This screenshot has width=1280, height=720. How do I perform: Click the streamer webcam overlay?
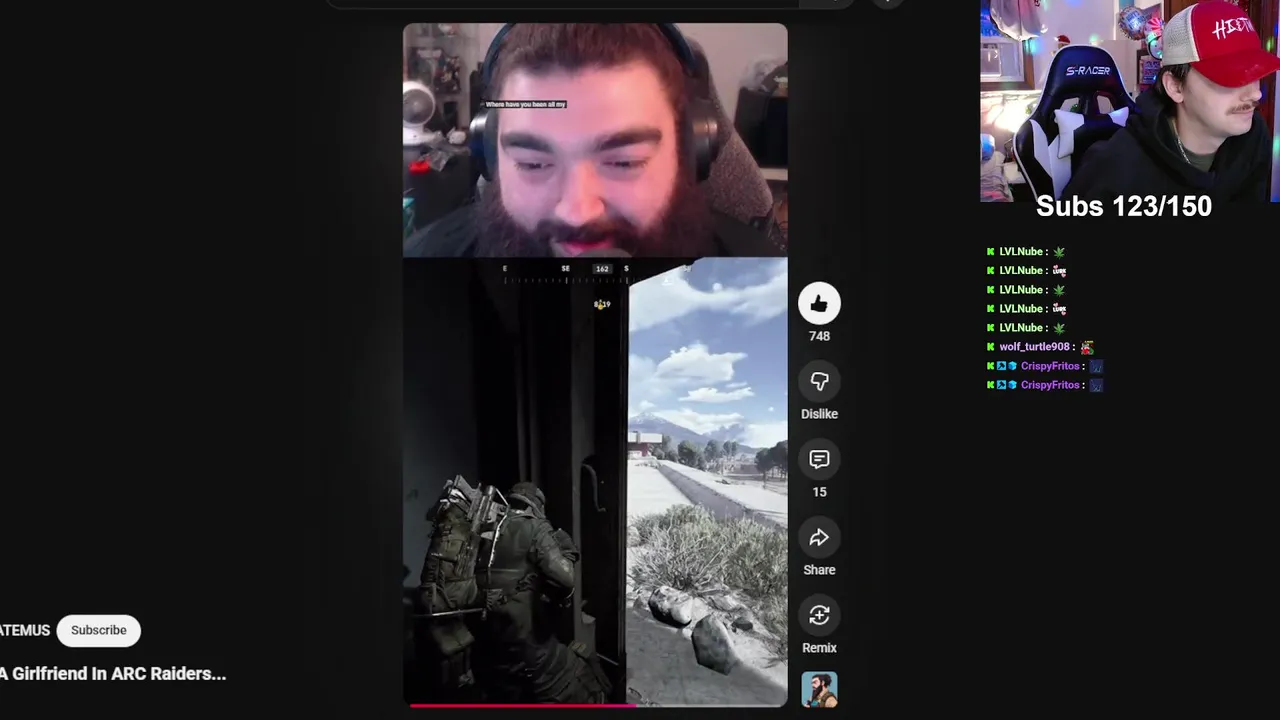1130,100
